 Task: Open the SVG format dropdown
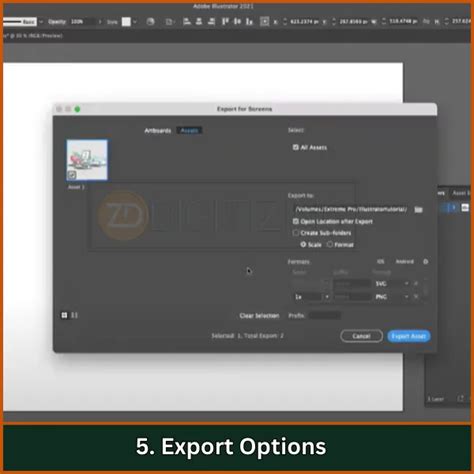392,284
